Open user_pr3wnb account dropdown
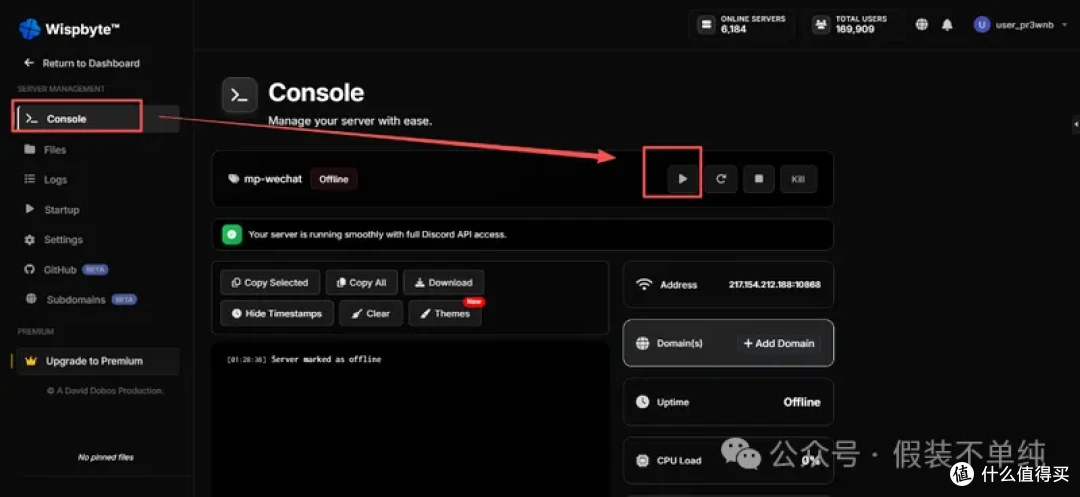Viewport: 1080px width, 497px height. tap(1022, 25)
